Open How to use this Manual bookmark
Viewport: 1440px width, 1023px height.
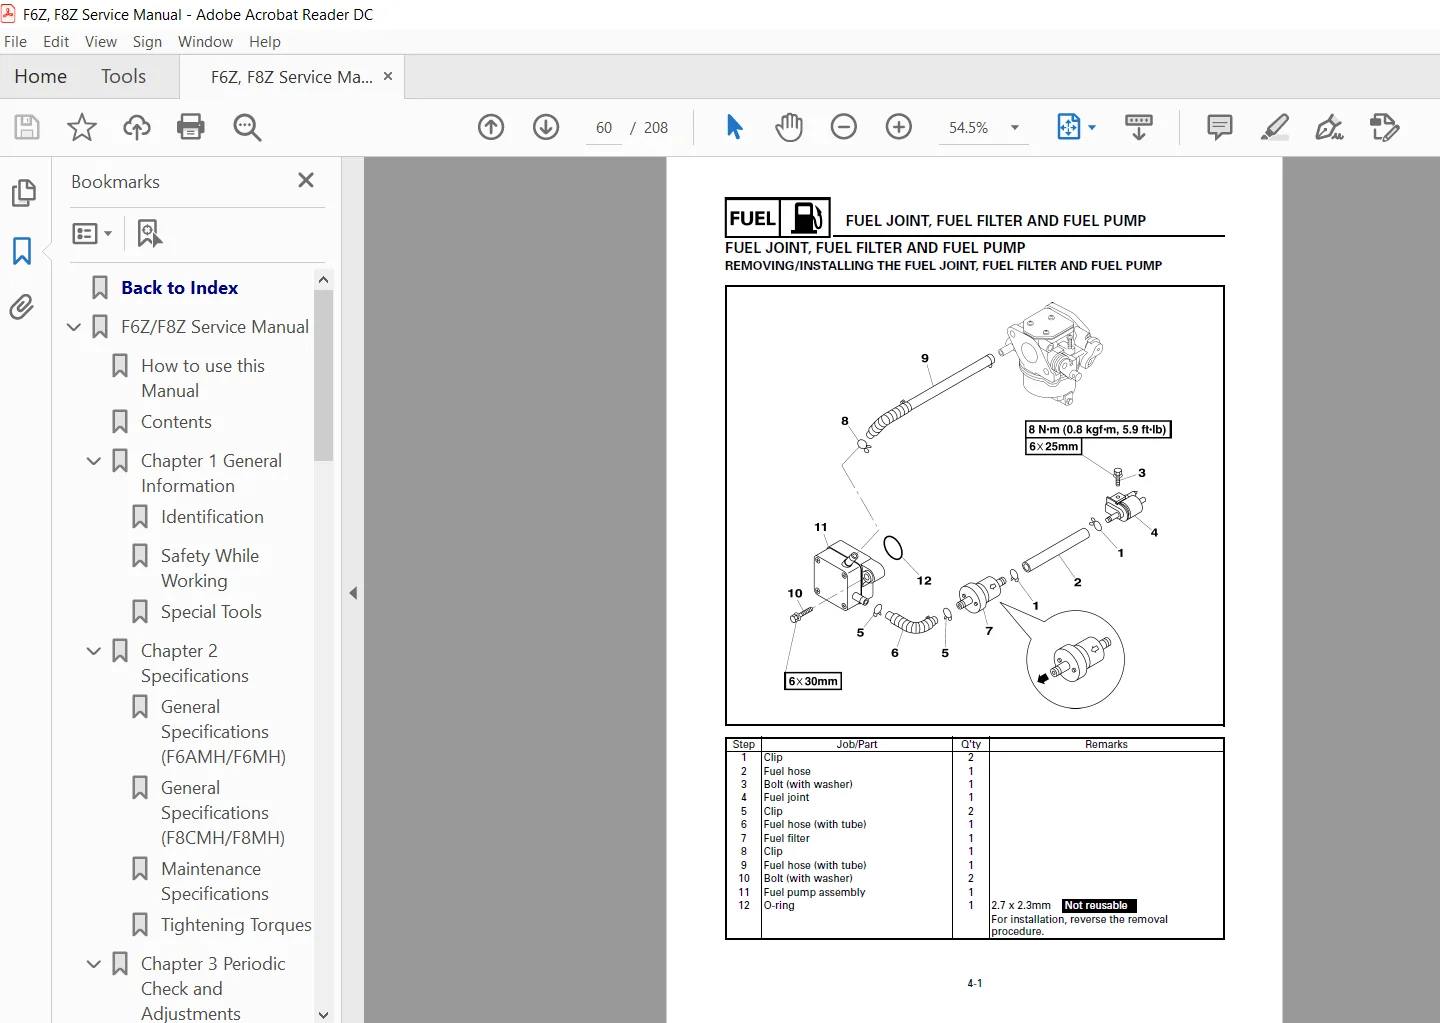click(x=203, y=378)
